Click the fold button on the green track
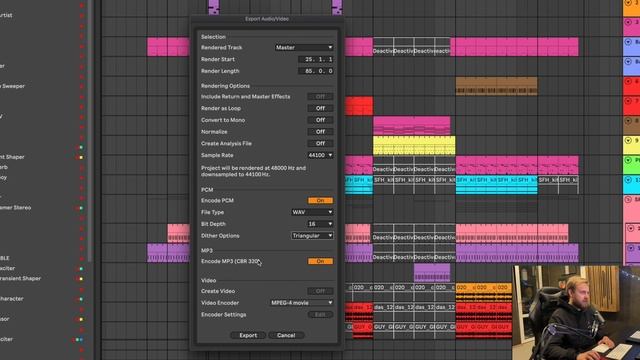 (x=628, y=160)
